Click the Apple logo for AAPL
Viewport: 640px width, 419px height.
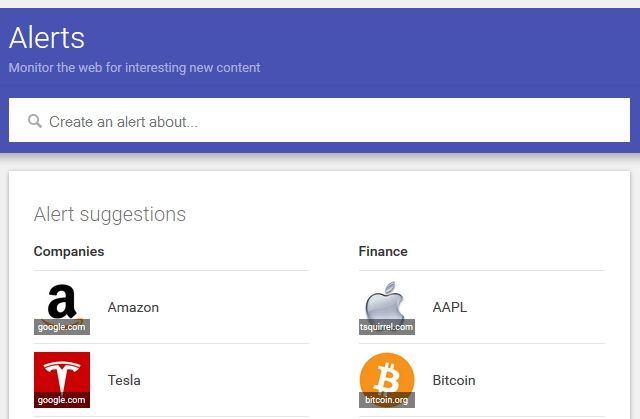(387, 307)
